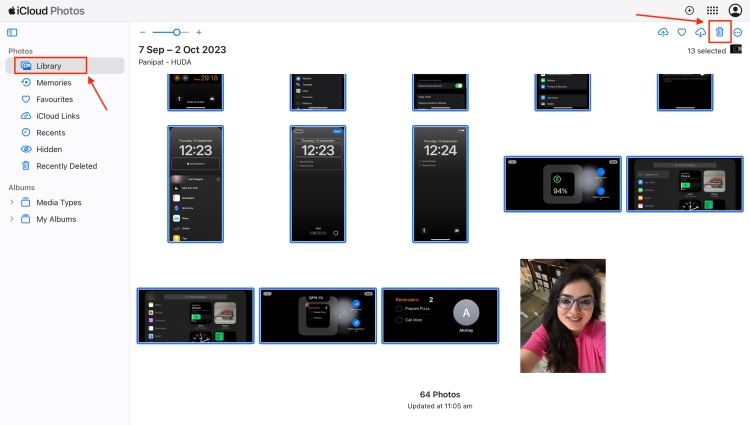Toggle the sidebar panel visibility

pos(12,33)
